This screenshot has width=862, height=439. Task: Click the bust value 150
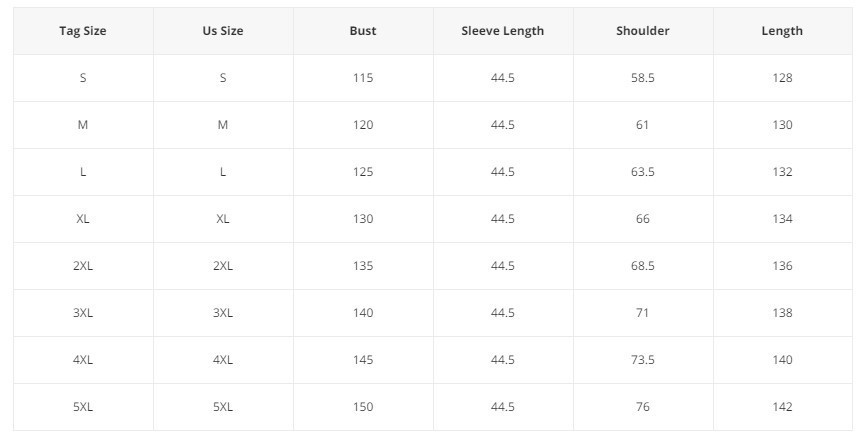click(363, 407)
